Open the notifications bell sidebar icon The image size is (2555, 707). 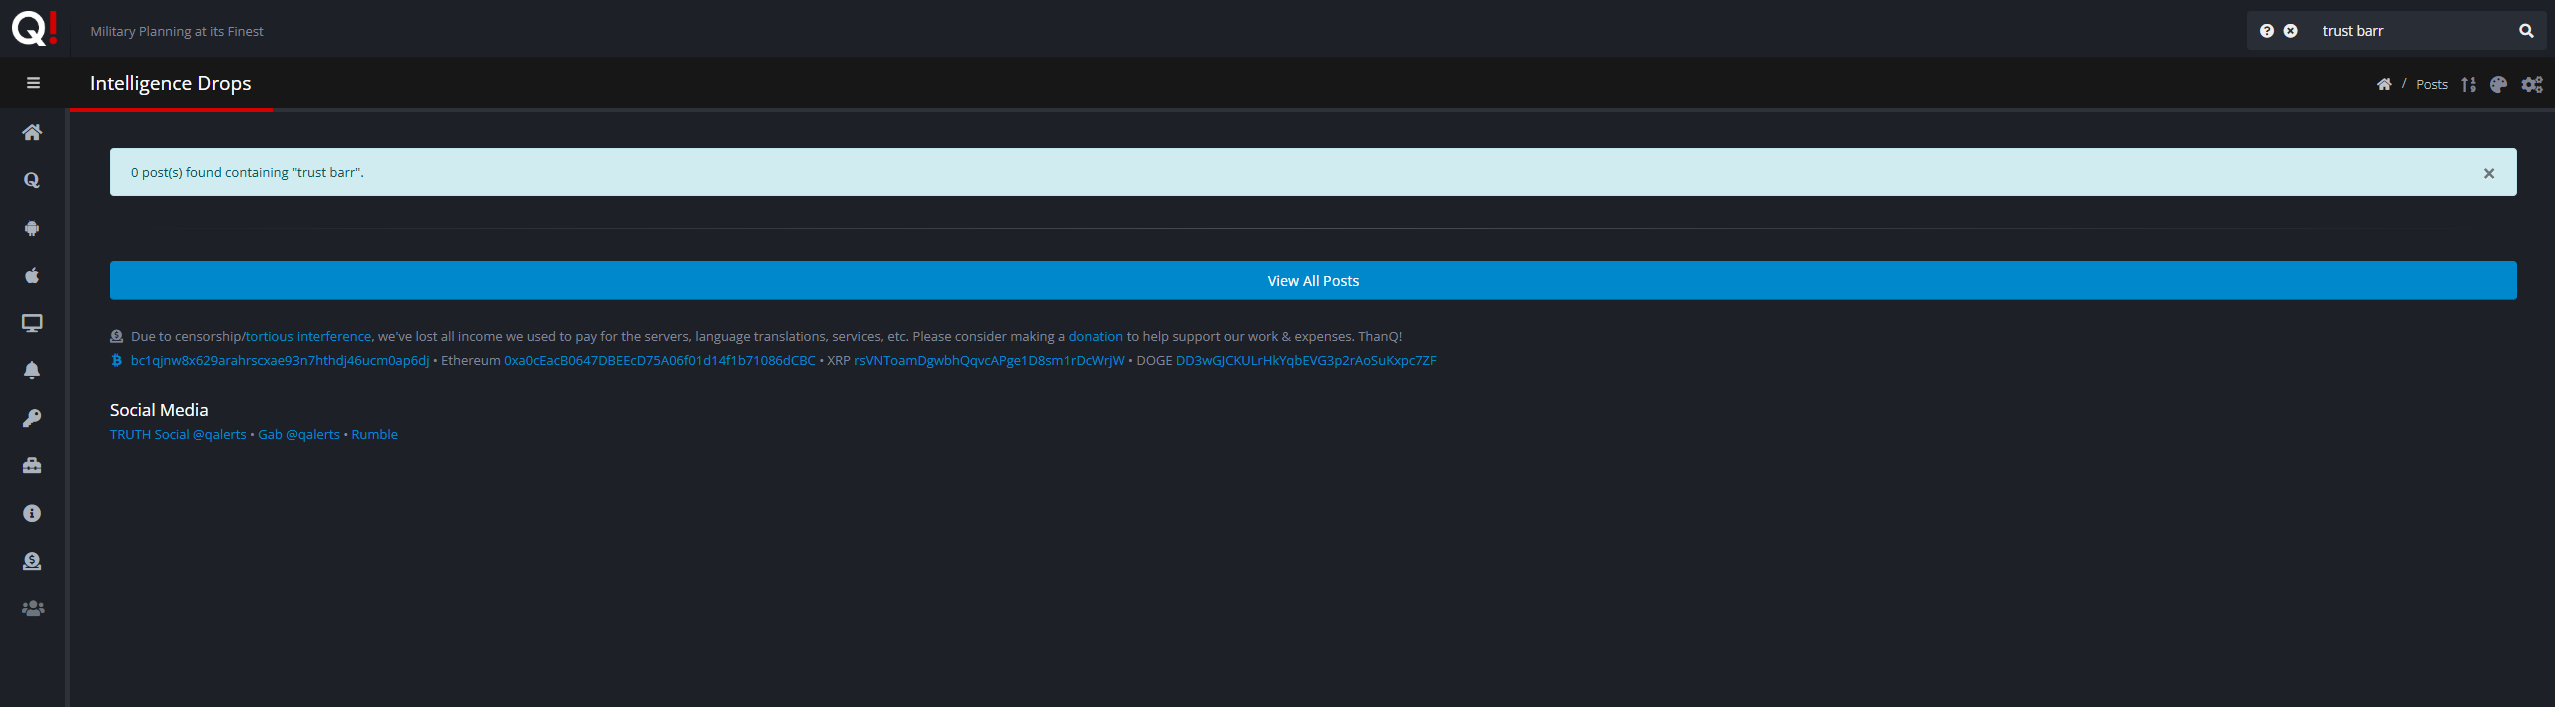click(x=32, y=370)
